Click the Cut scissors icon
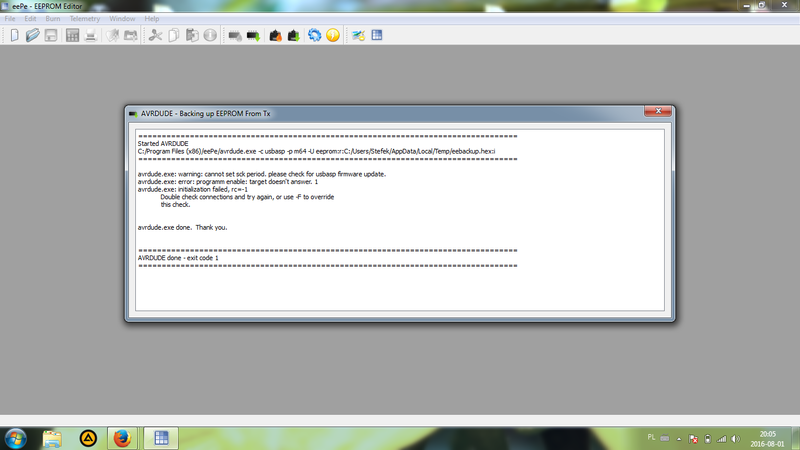The width and height of the screenshot is (800, 450). [x=156, y=35]
